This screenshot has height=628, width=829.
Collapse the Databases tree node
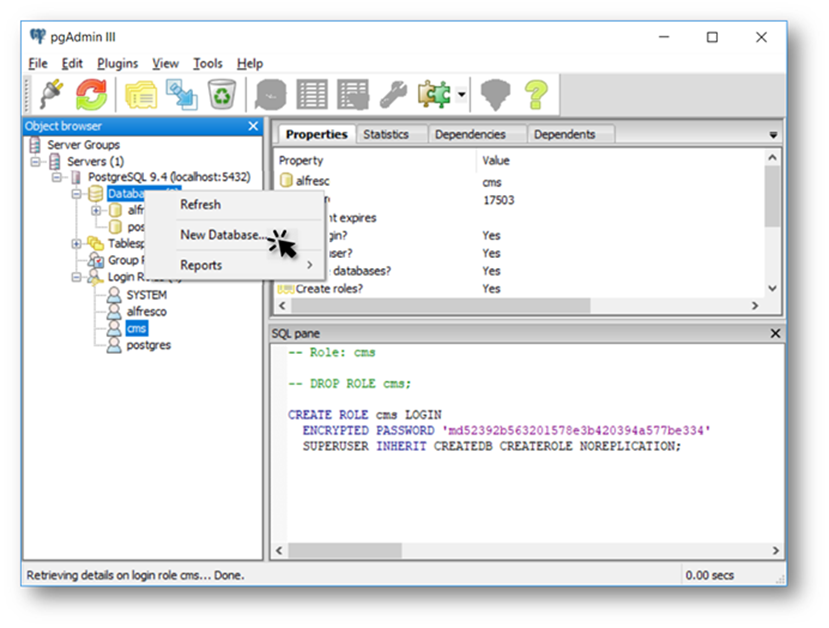(x=78, y=194)
